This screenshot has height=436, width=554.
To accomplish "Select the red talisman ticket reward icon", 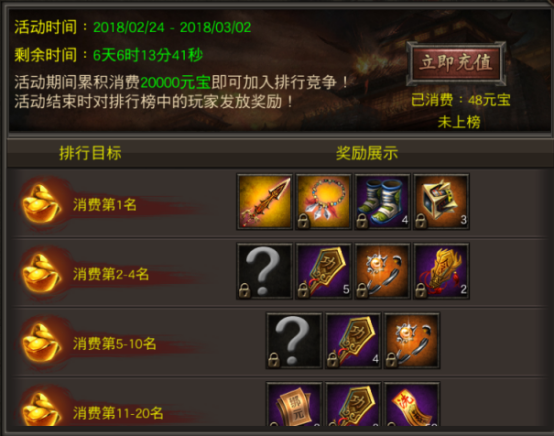I will 412,404.
